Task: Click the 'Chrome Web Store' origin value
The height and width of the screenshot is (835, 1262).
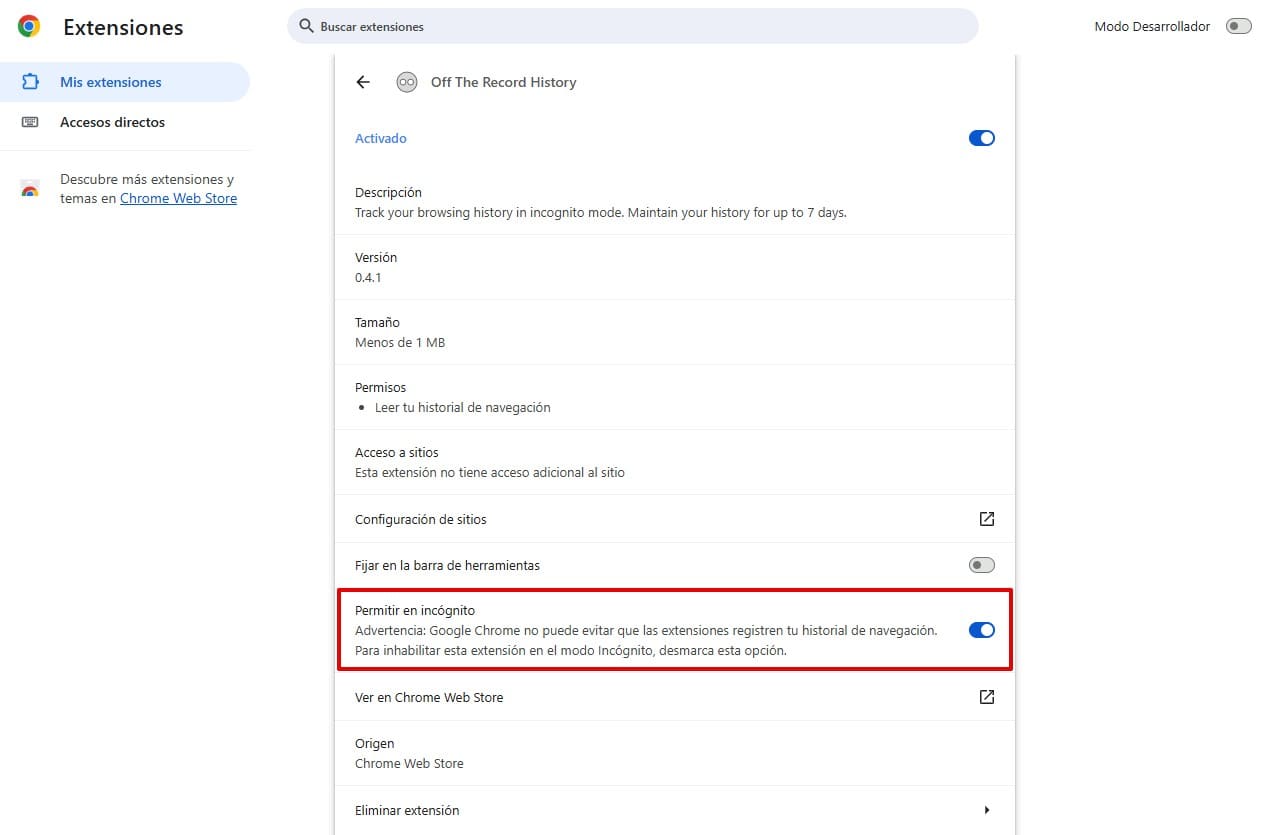Action: tap(409, 763)
